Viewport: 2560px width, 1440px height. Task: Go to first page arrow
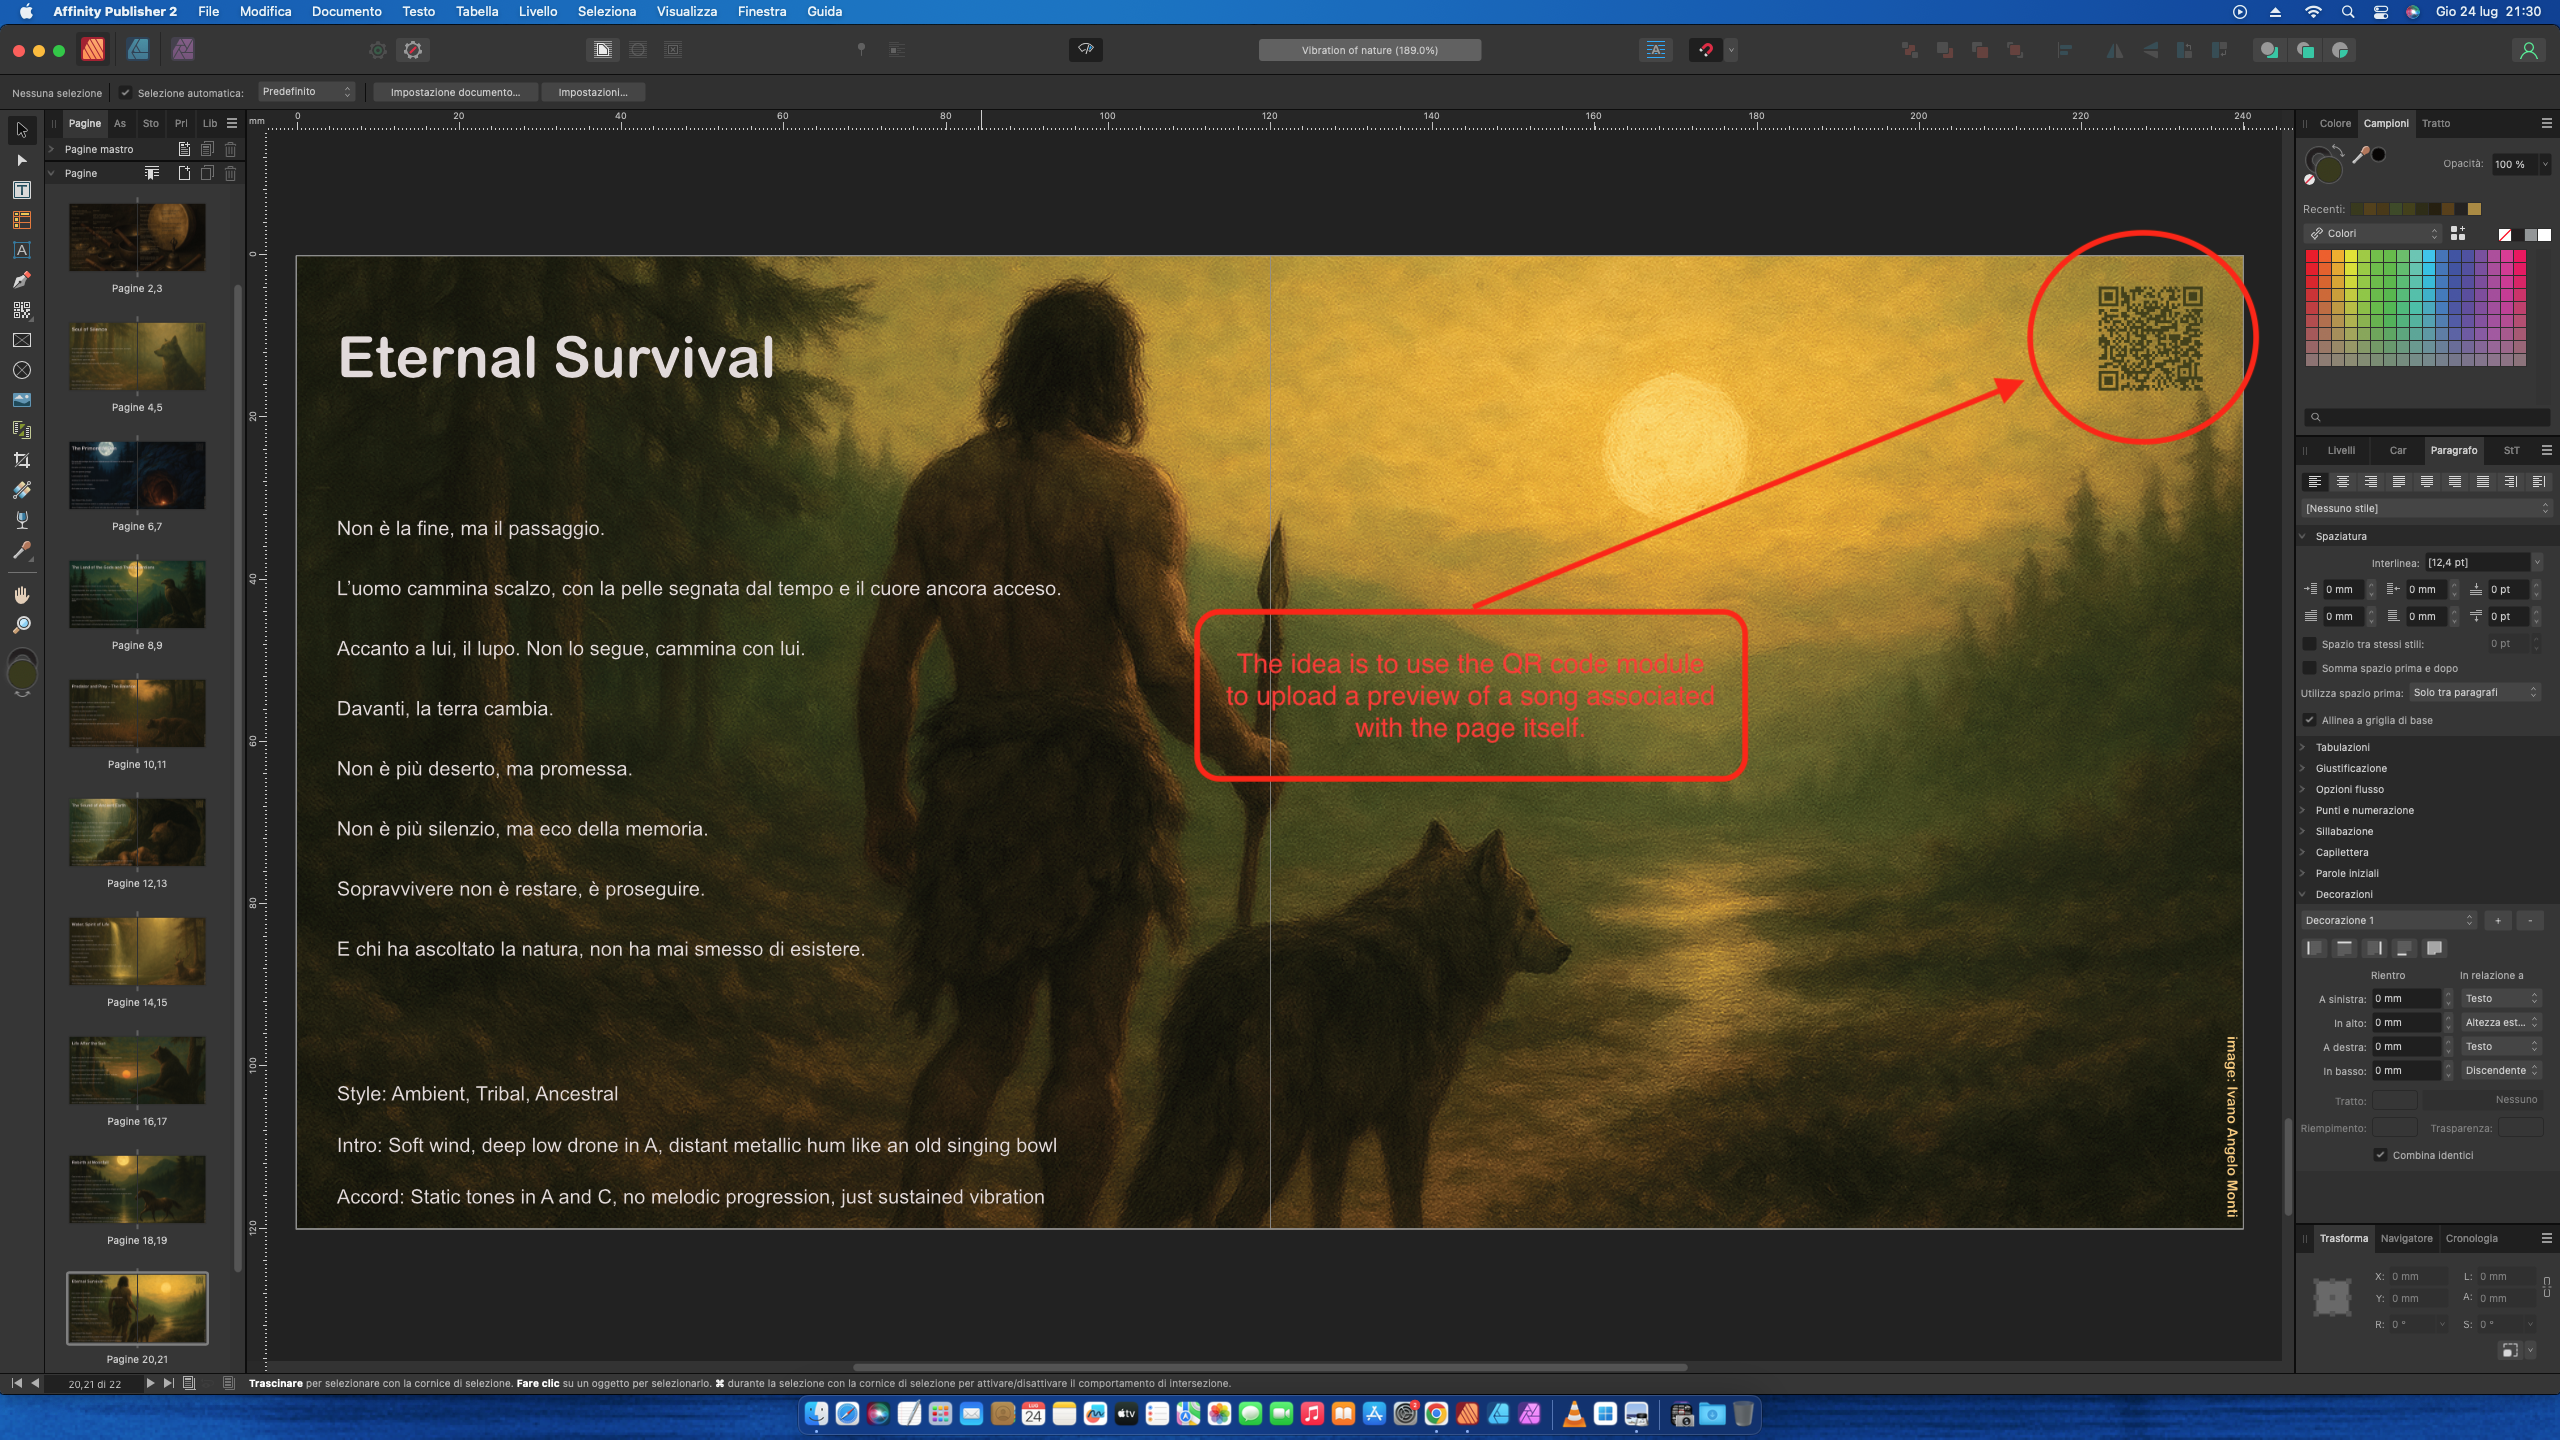pyautogui.click(x=16, y=1383)
